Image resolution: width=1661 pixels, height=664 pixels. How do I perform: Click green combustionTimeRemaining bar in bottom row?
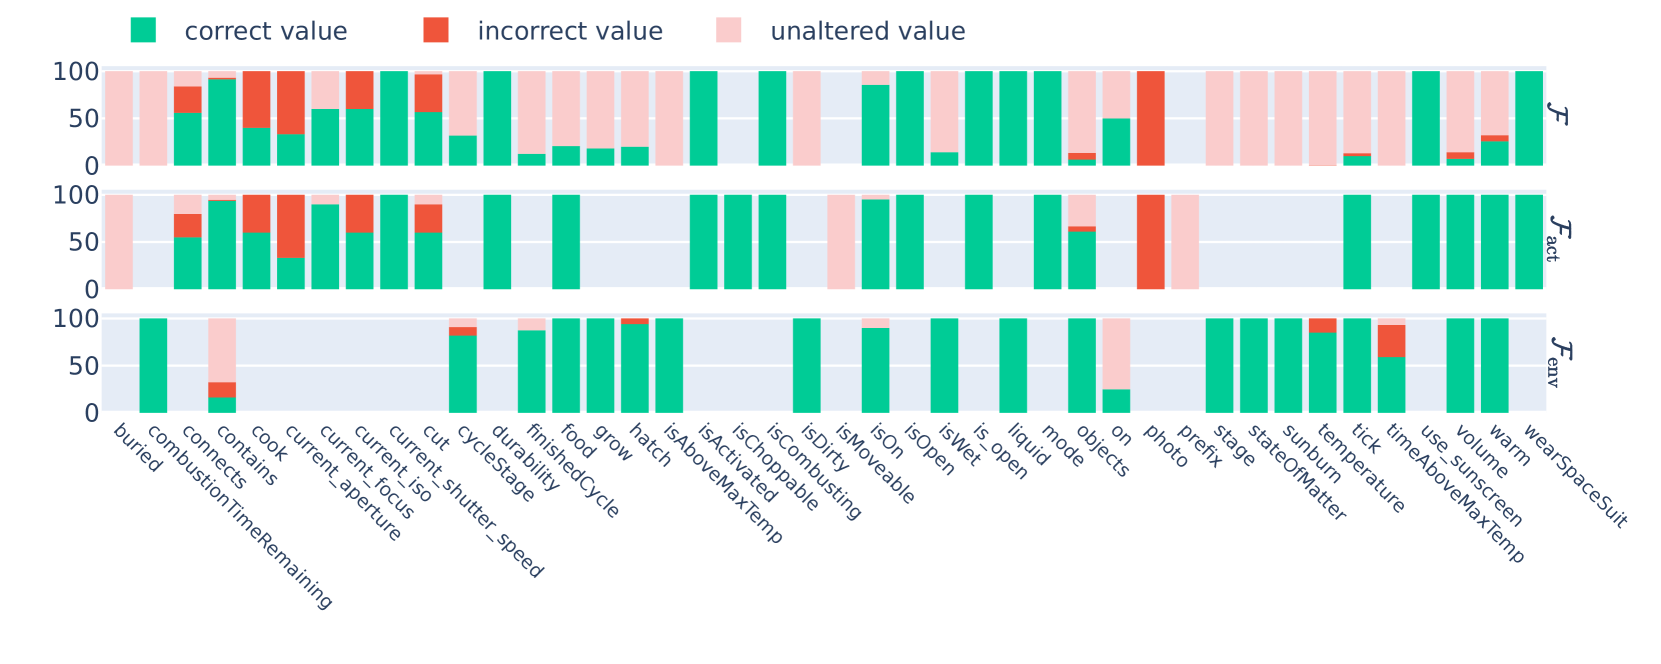(x=153, y=365)
